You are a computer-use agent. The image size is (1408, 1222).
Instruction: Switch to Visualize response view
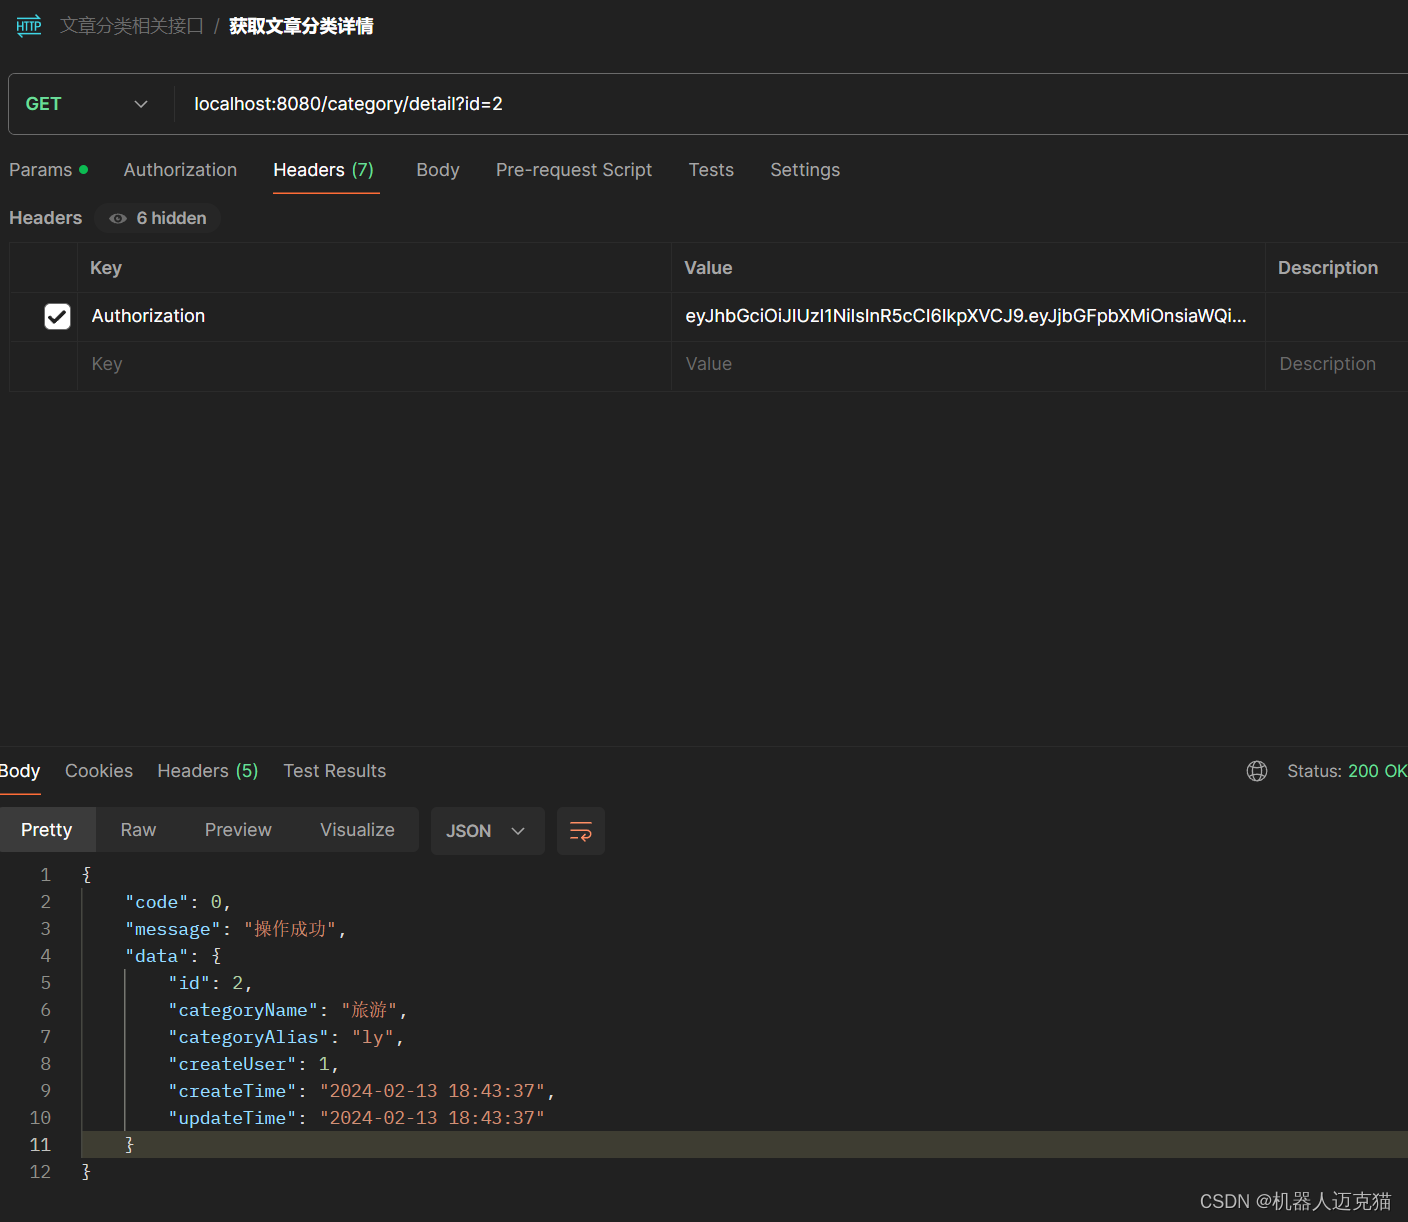pyautogui.click(x=357, y=830)
